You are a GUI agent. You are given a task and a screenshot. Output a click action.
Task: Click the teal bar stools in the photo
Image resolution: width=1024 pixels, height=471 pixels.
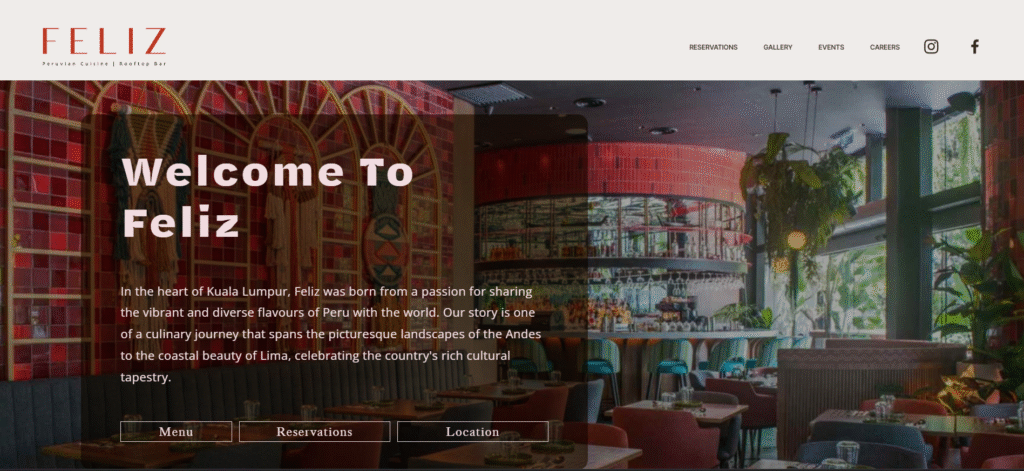(666, 366)
